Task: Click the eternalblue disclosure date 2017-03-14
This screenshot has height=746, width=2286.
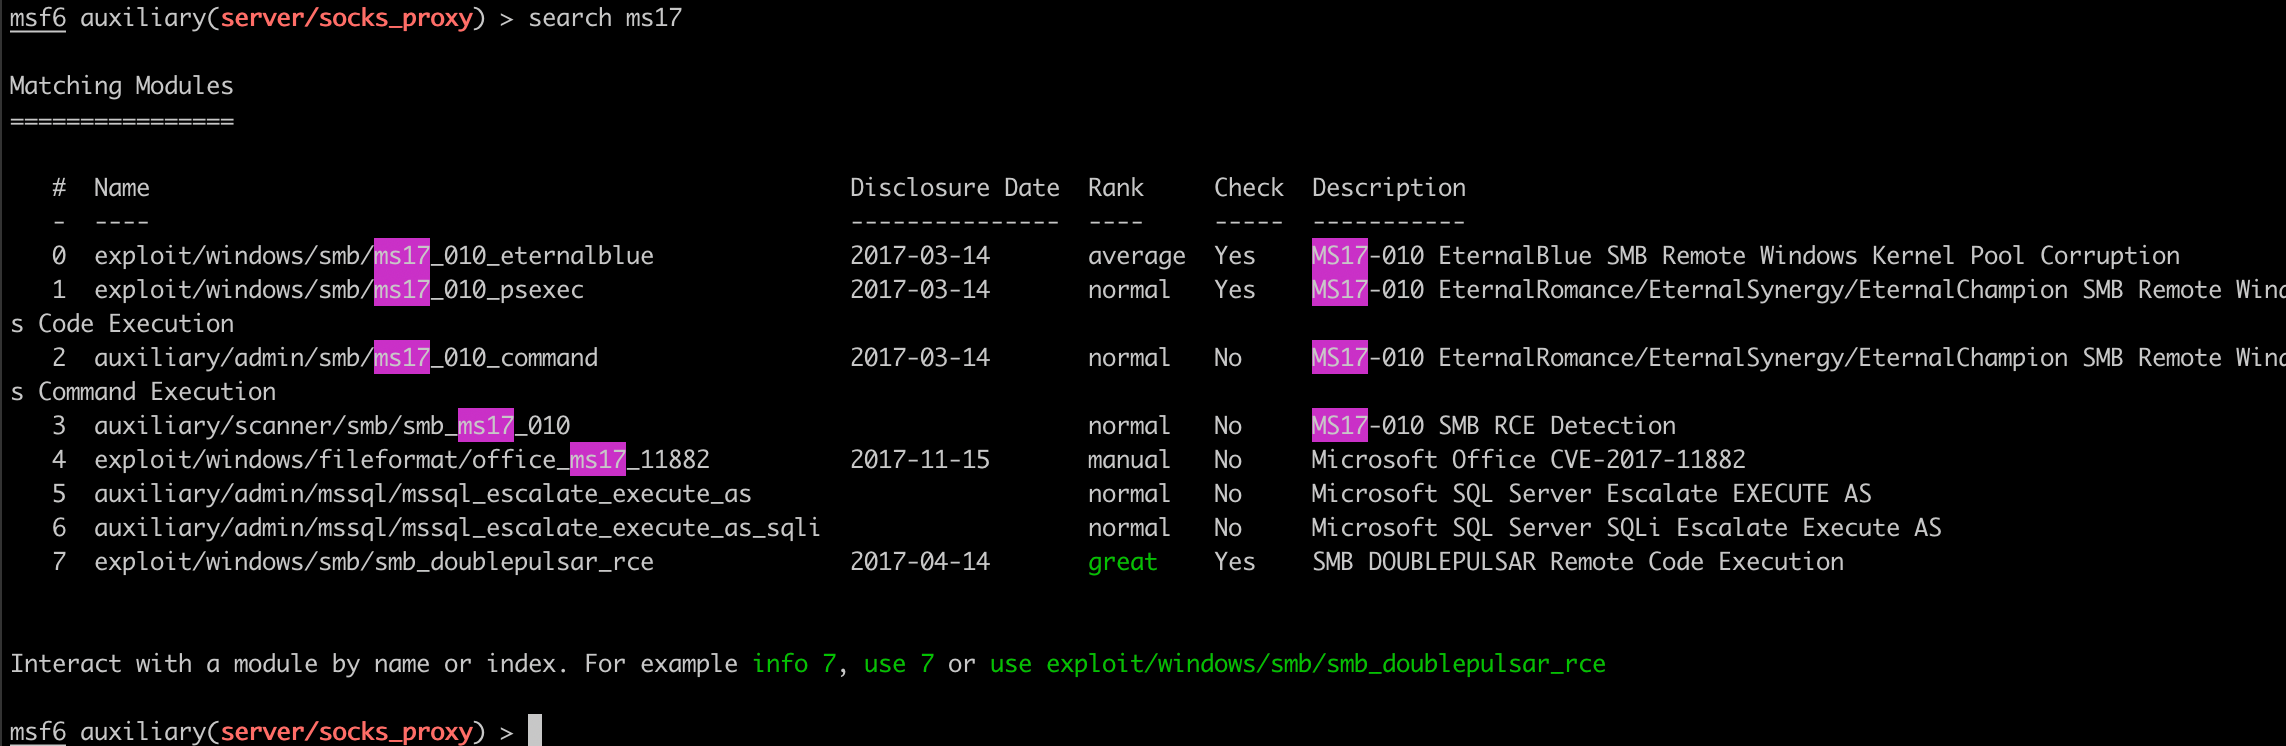Action: click(x=920, y=256)
